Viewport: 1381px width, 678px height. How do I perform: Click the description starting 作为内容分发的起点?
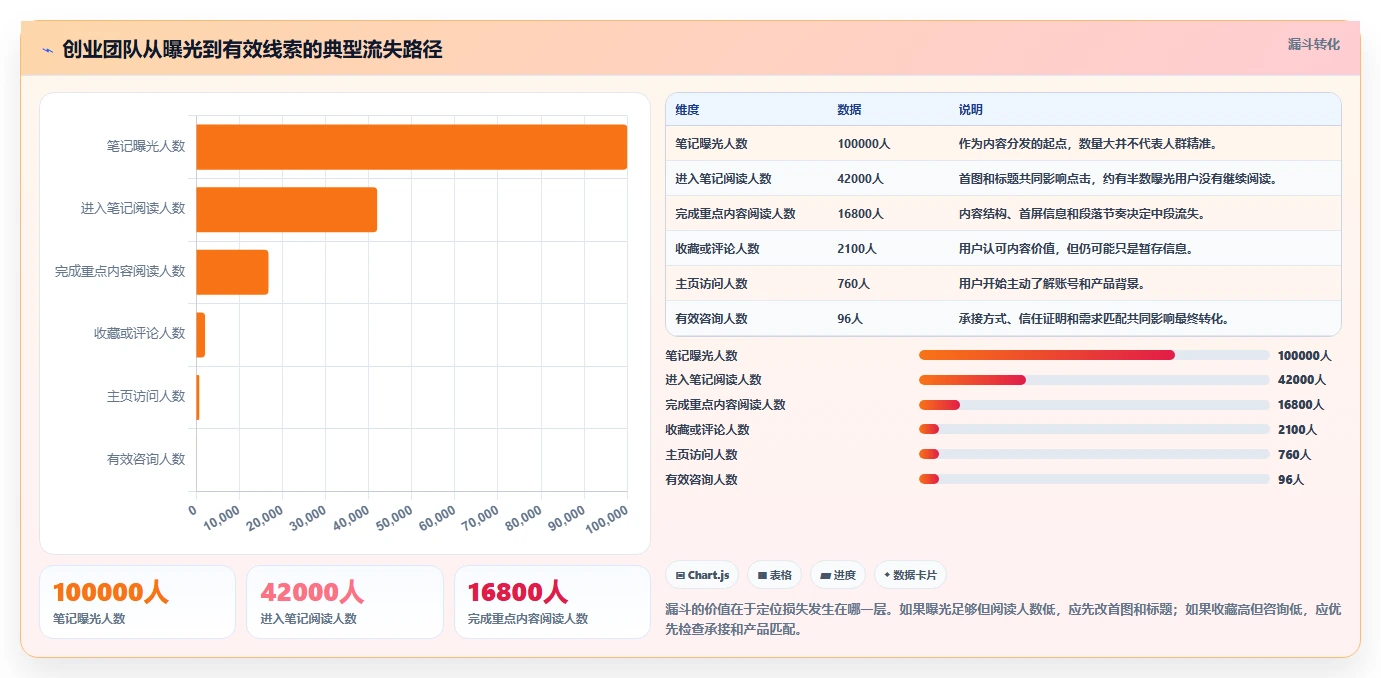1088,144
